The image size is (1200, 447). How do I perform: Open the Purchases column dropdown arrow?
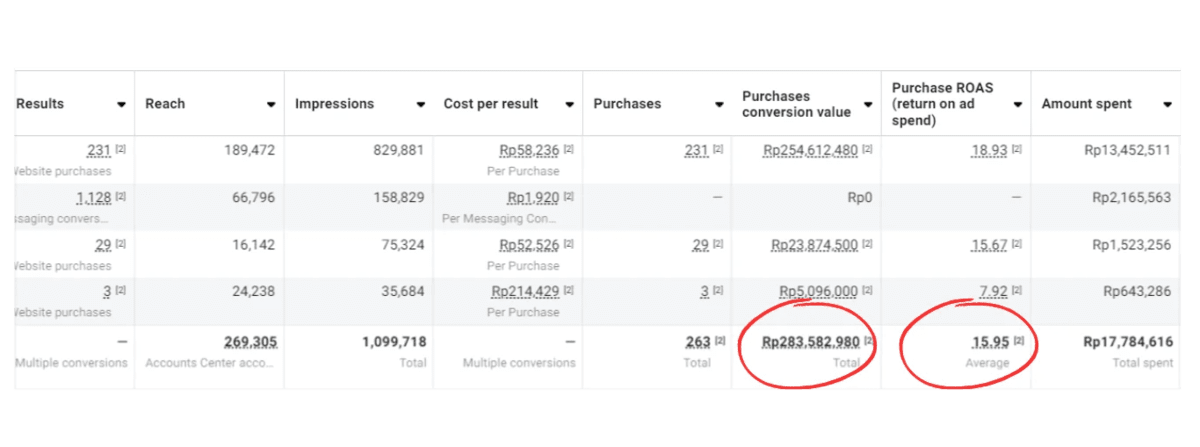(719, 104)
